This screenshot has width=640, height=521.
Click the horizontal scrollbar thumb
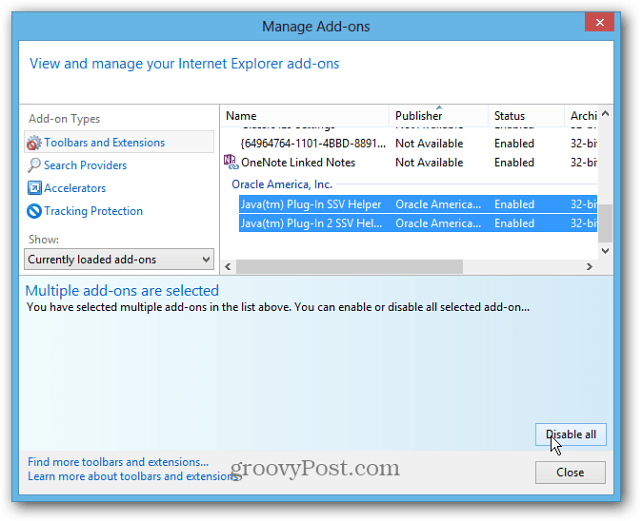349,267
